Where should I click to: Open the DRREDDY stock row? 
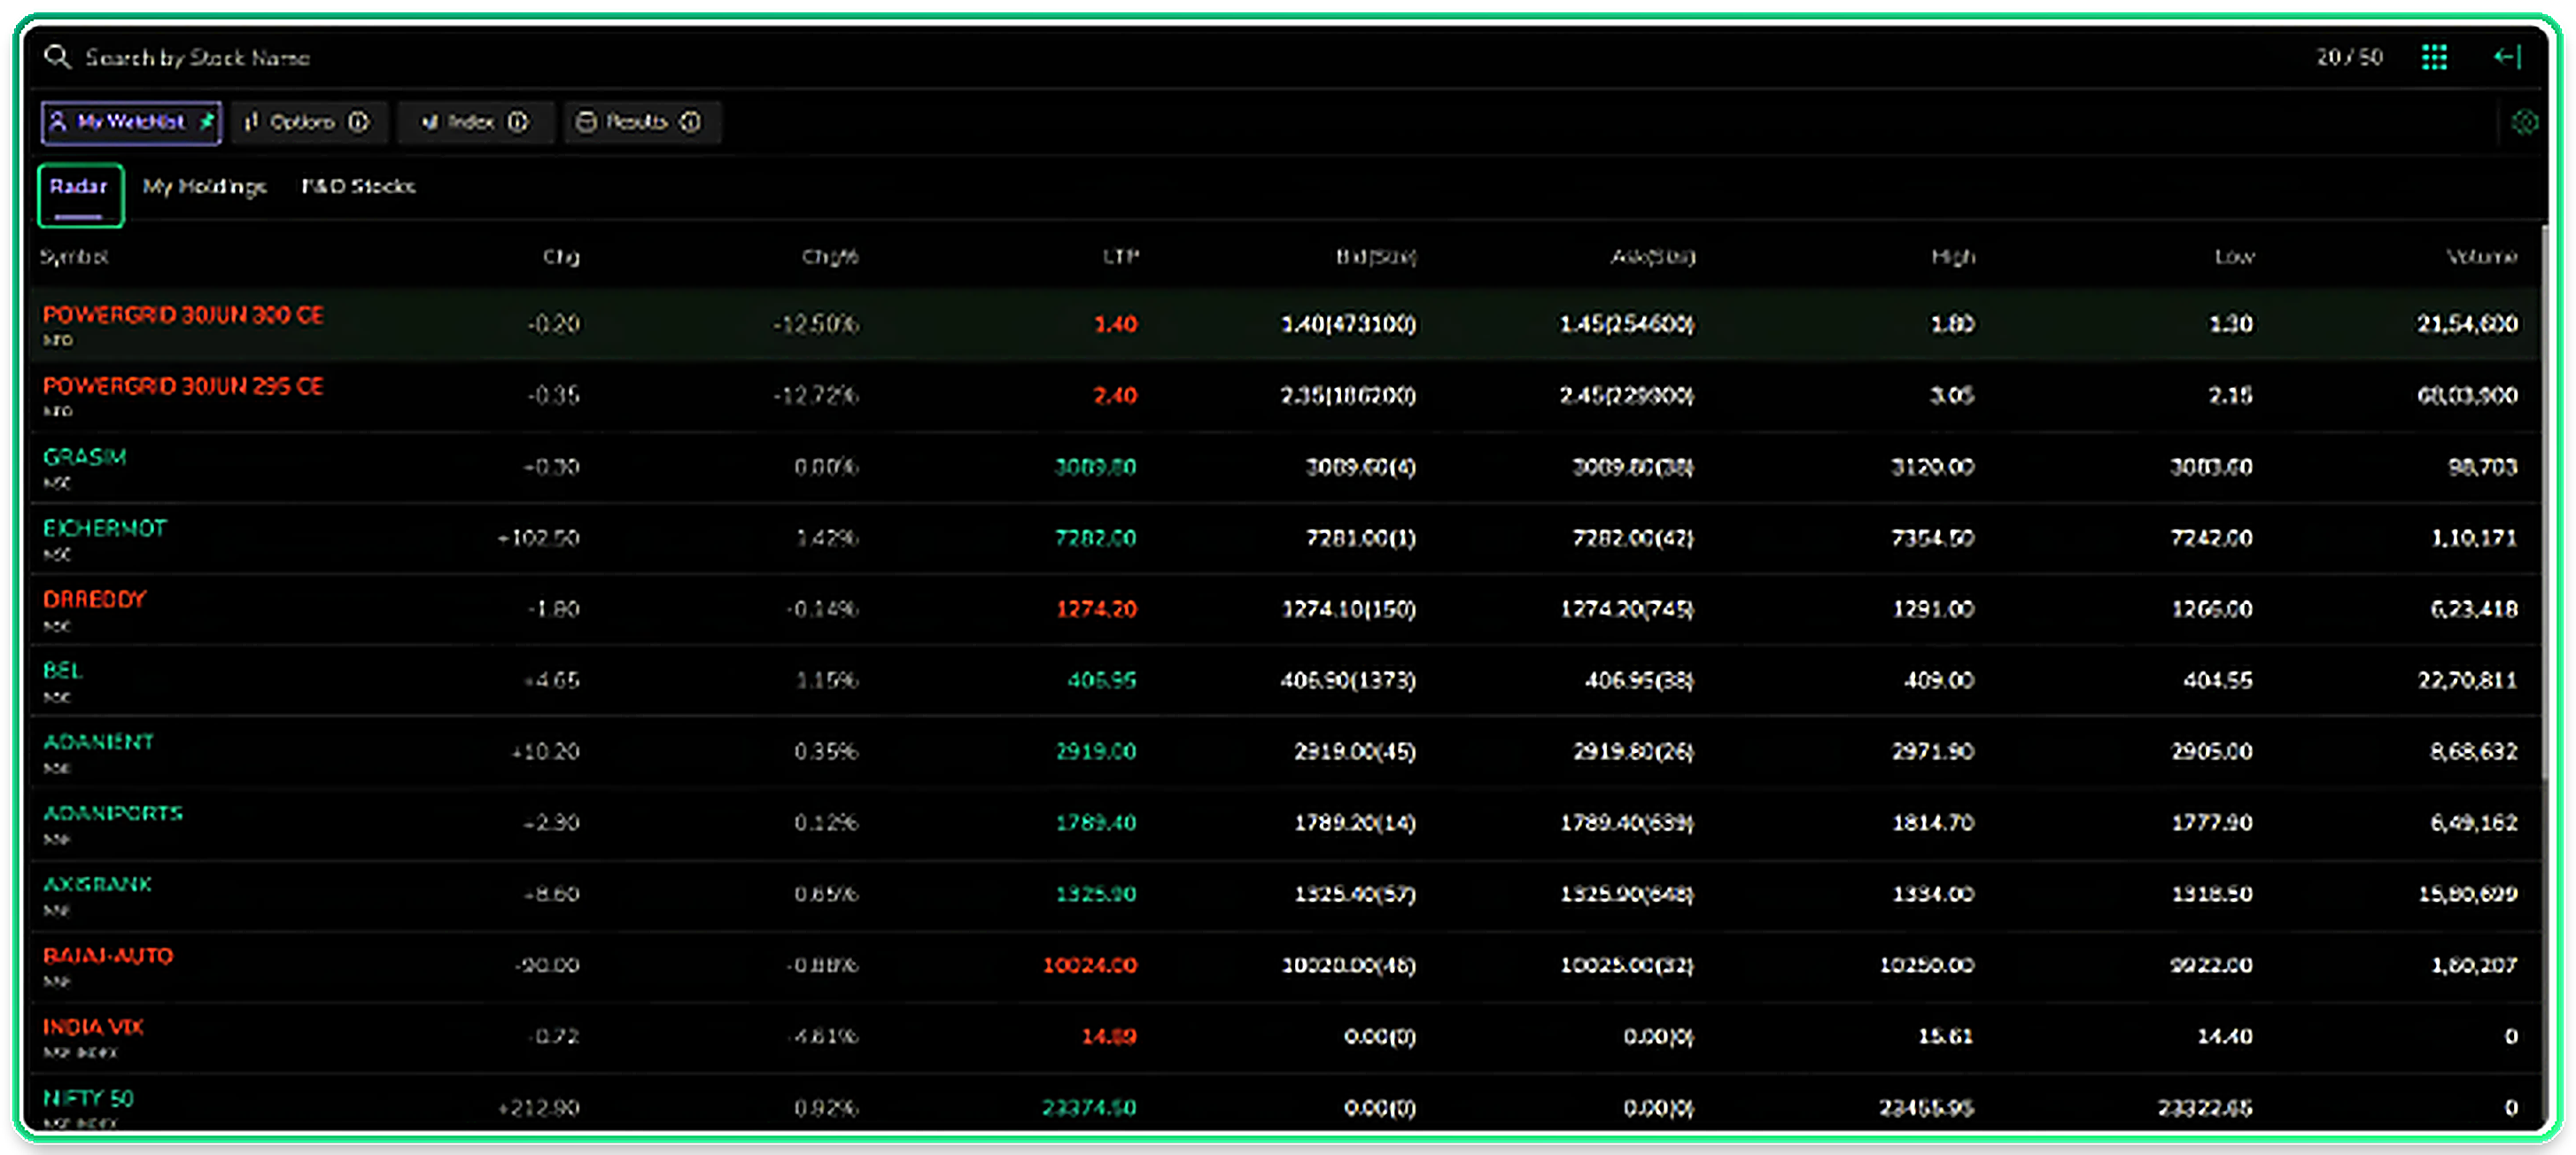(1285, 609)
